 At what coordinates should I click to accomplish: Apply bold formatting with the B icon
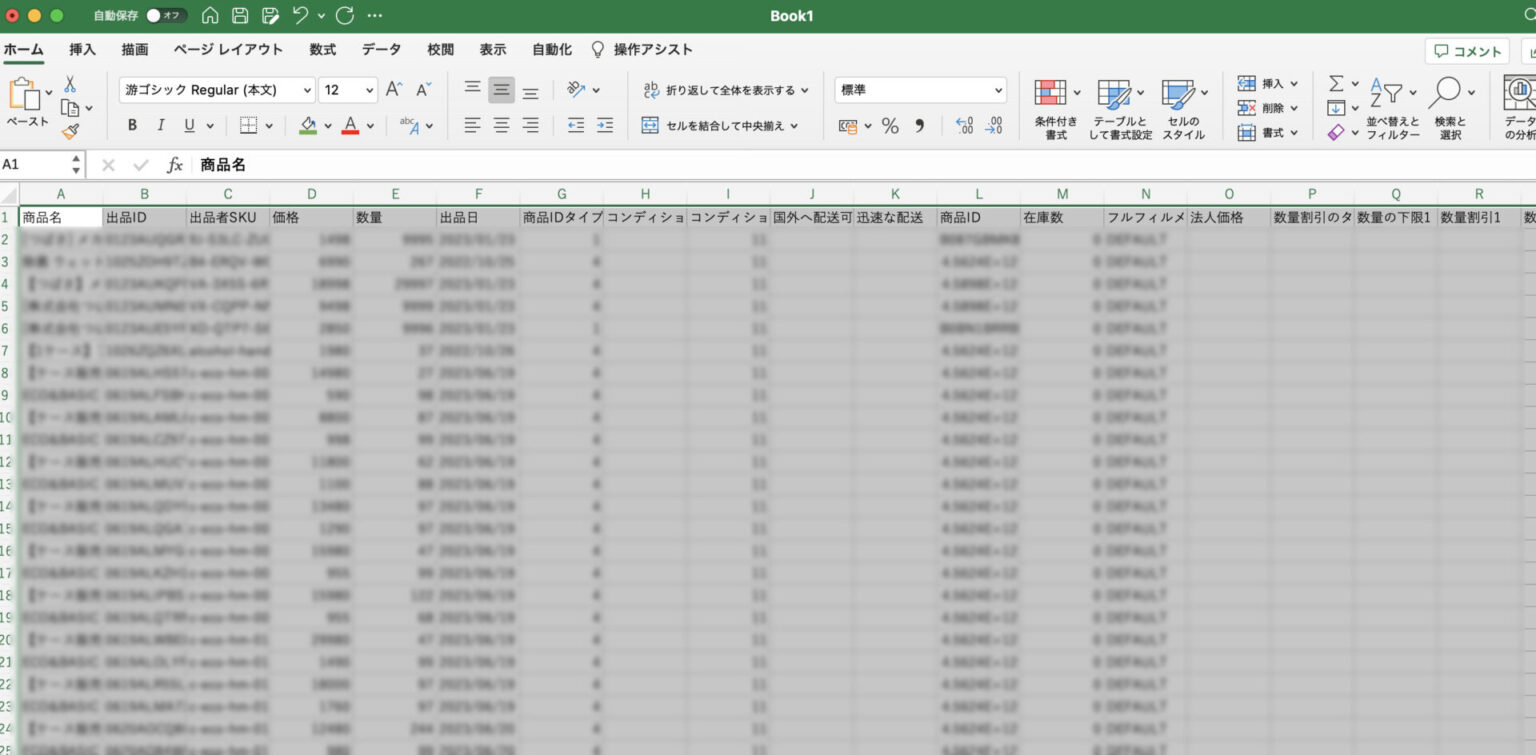point(131,125)
